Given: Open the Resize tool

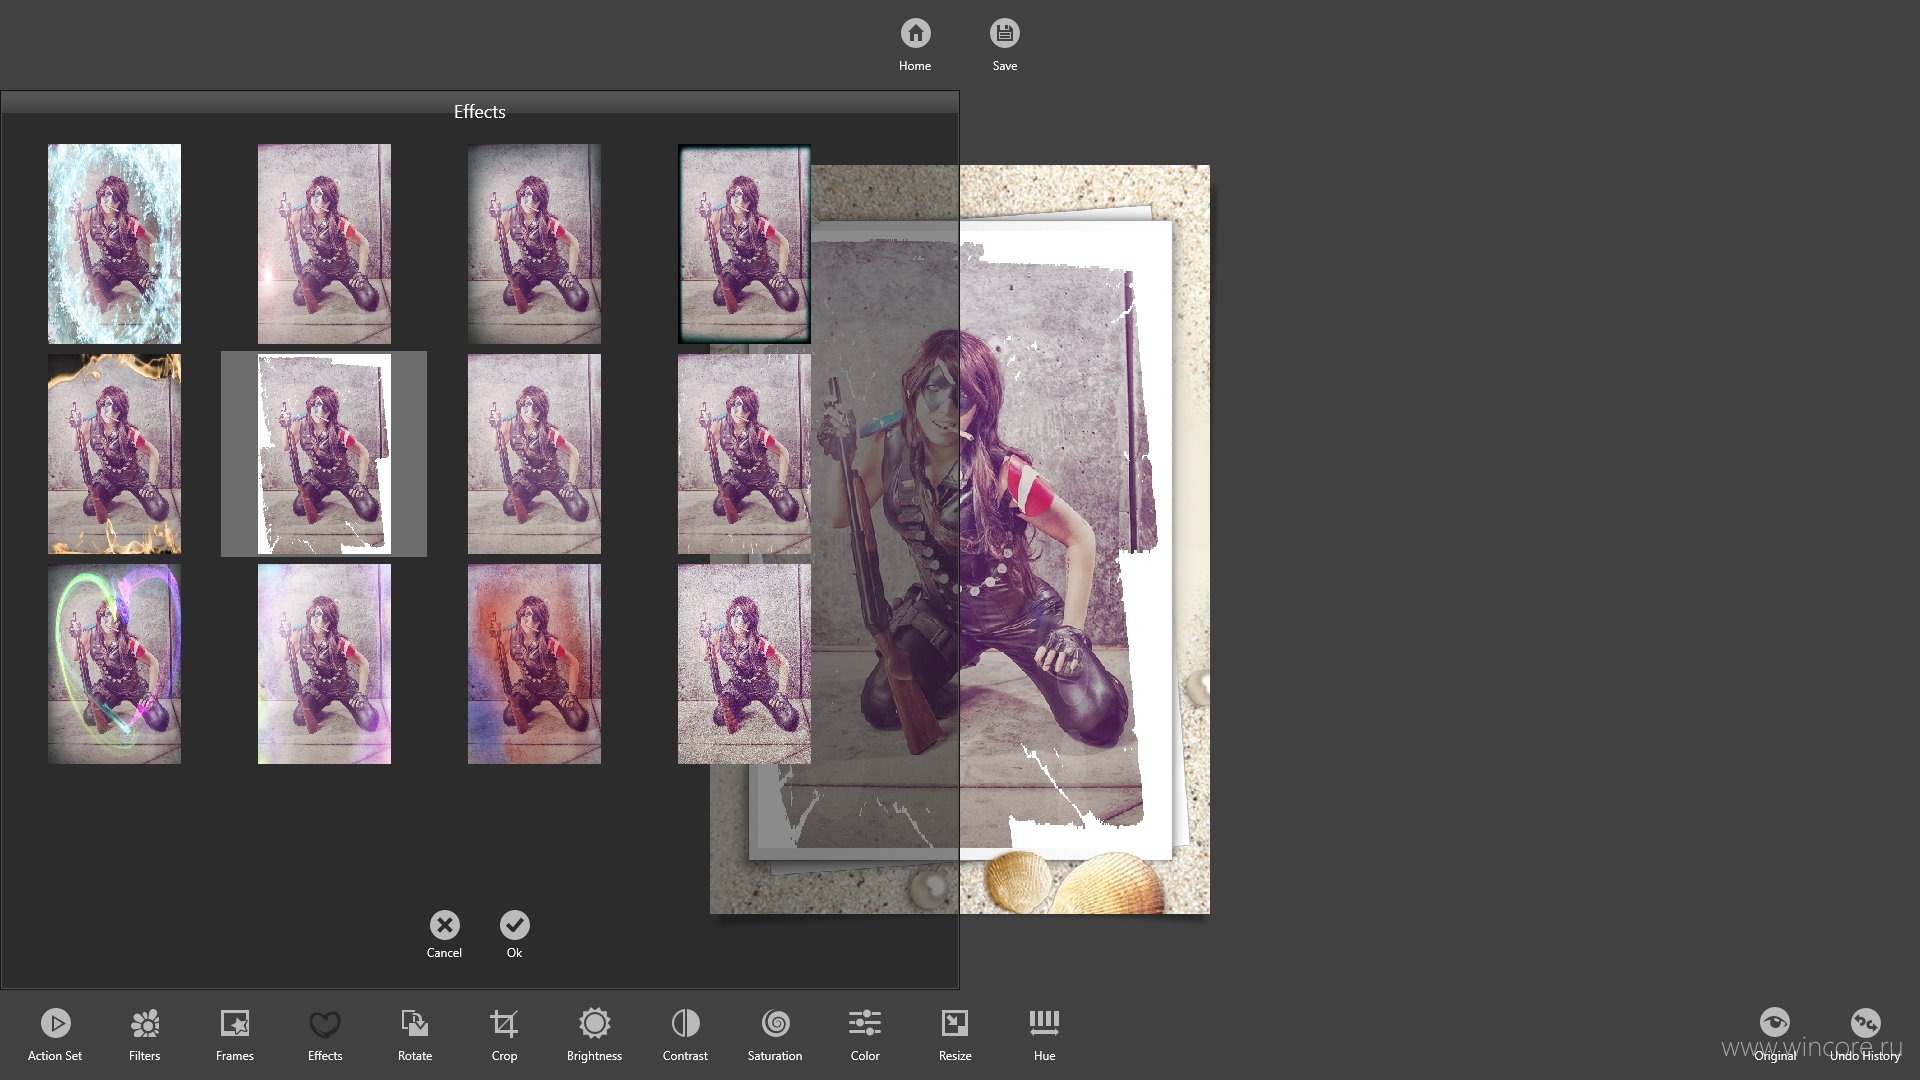Looking at the screenshot, I should pos(955,1034).
